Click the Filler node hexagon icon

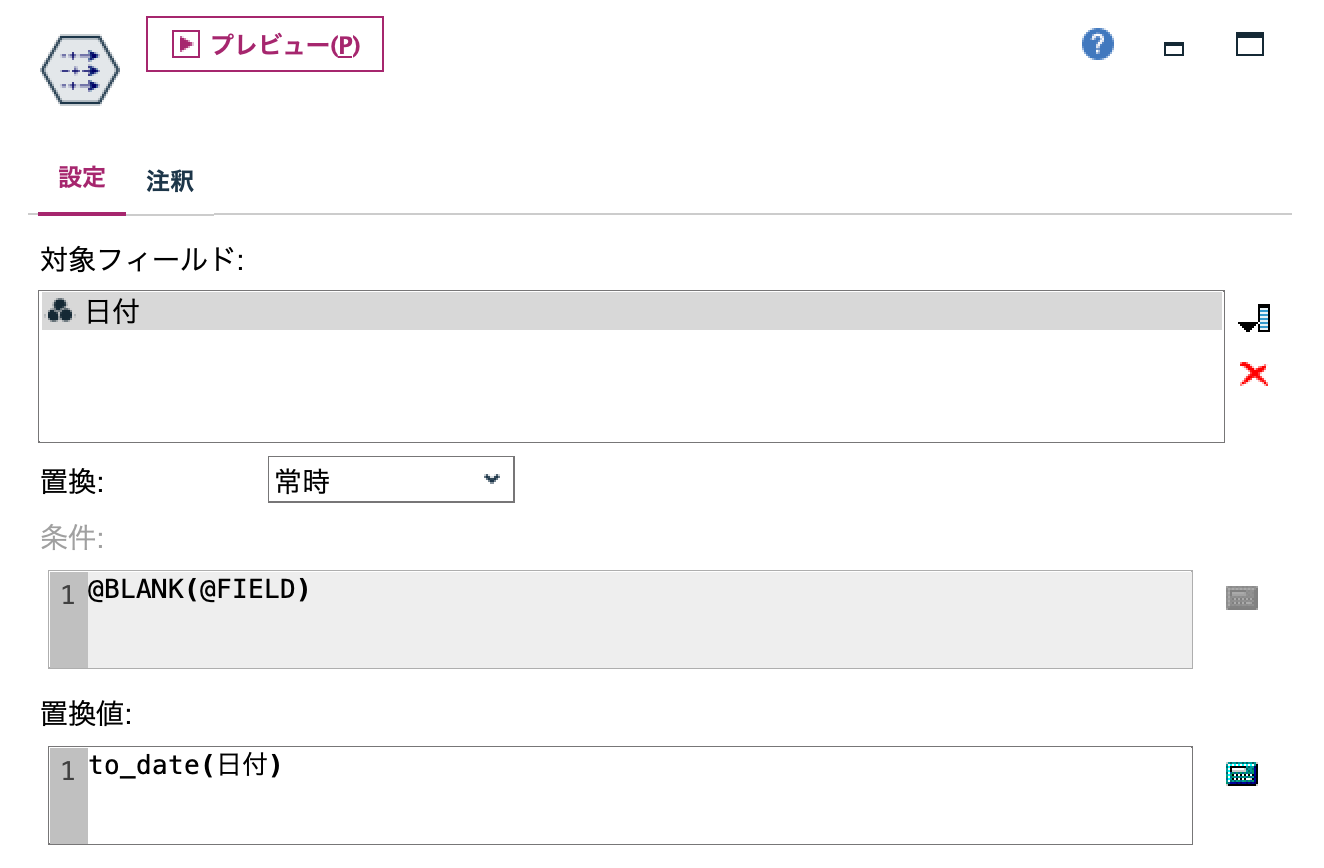pyautogui.click(x=79, y=70)
